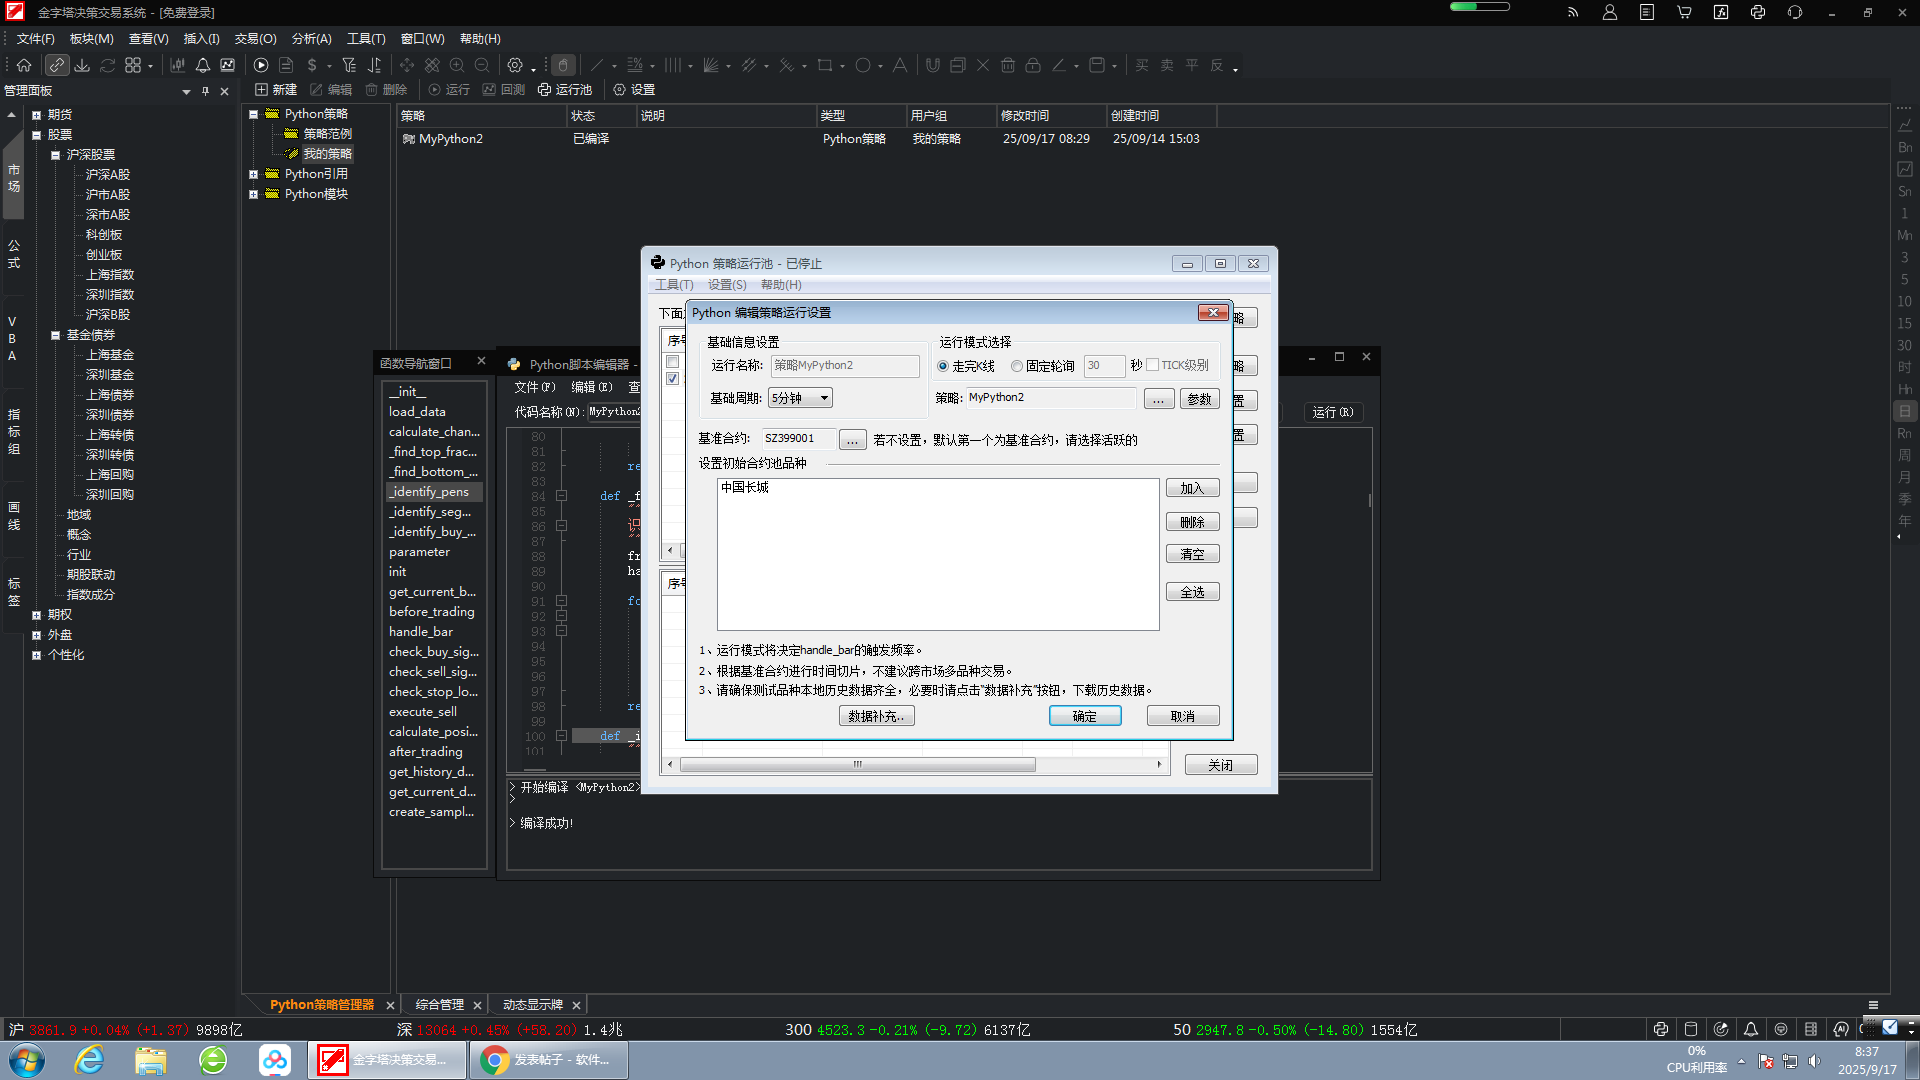Click the user account icon in title bar
The width and height of the screenshot is (1920, 1080).
(x=1609, y=13)
